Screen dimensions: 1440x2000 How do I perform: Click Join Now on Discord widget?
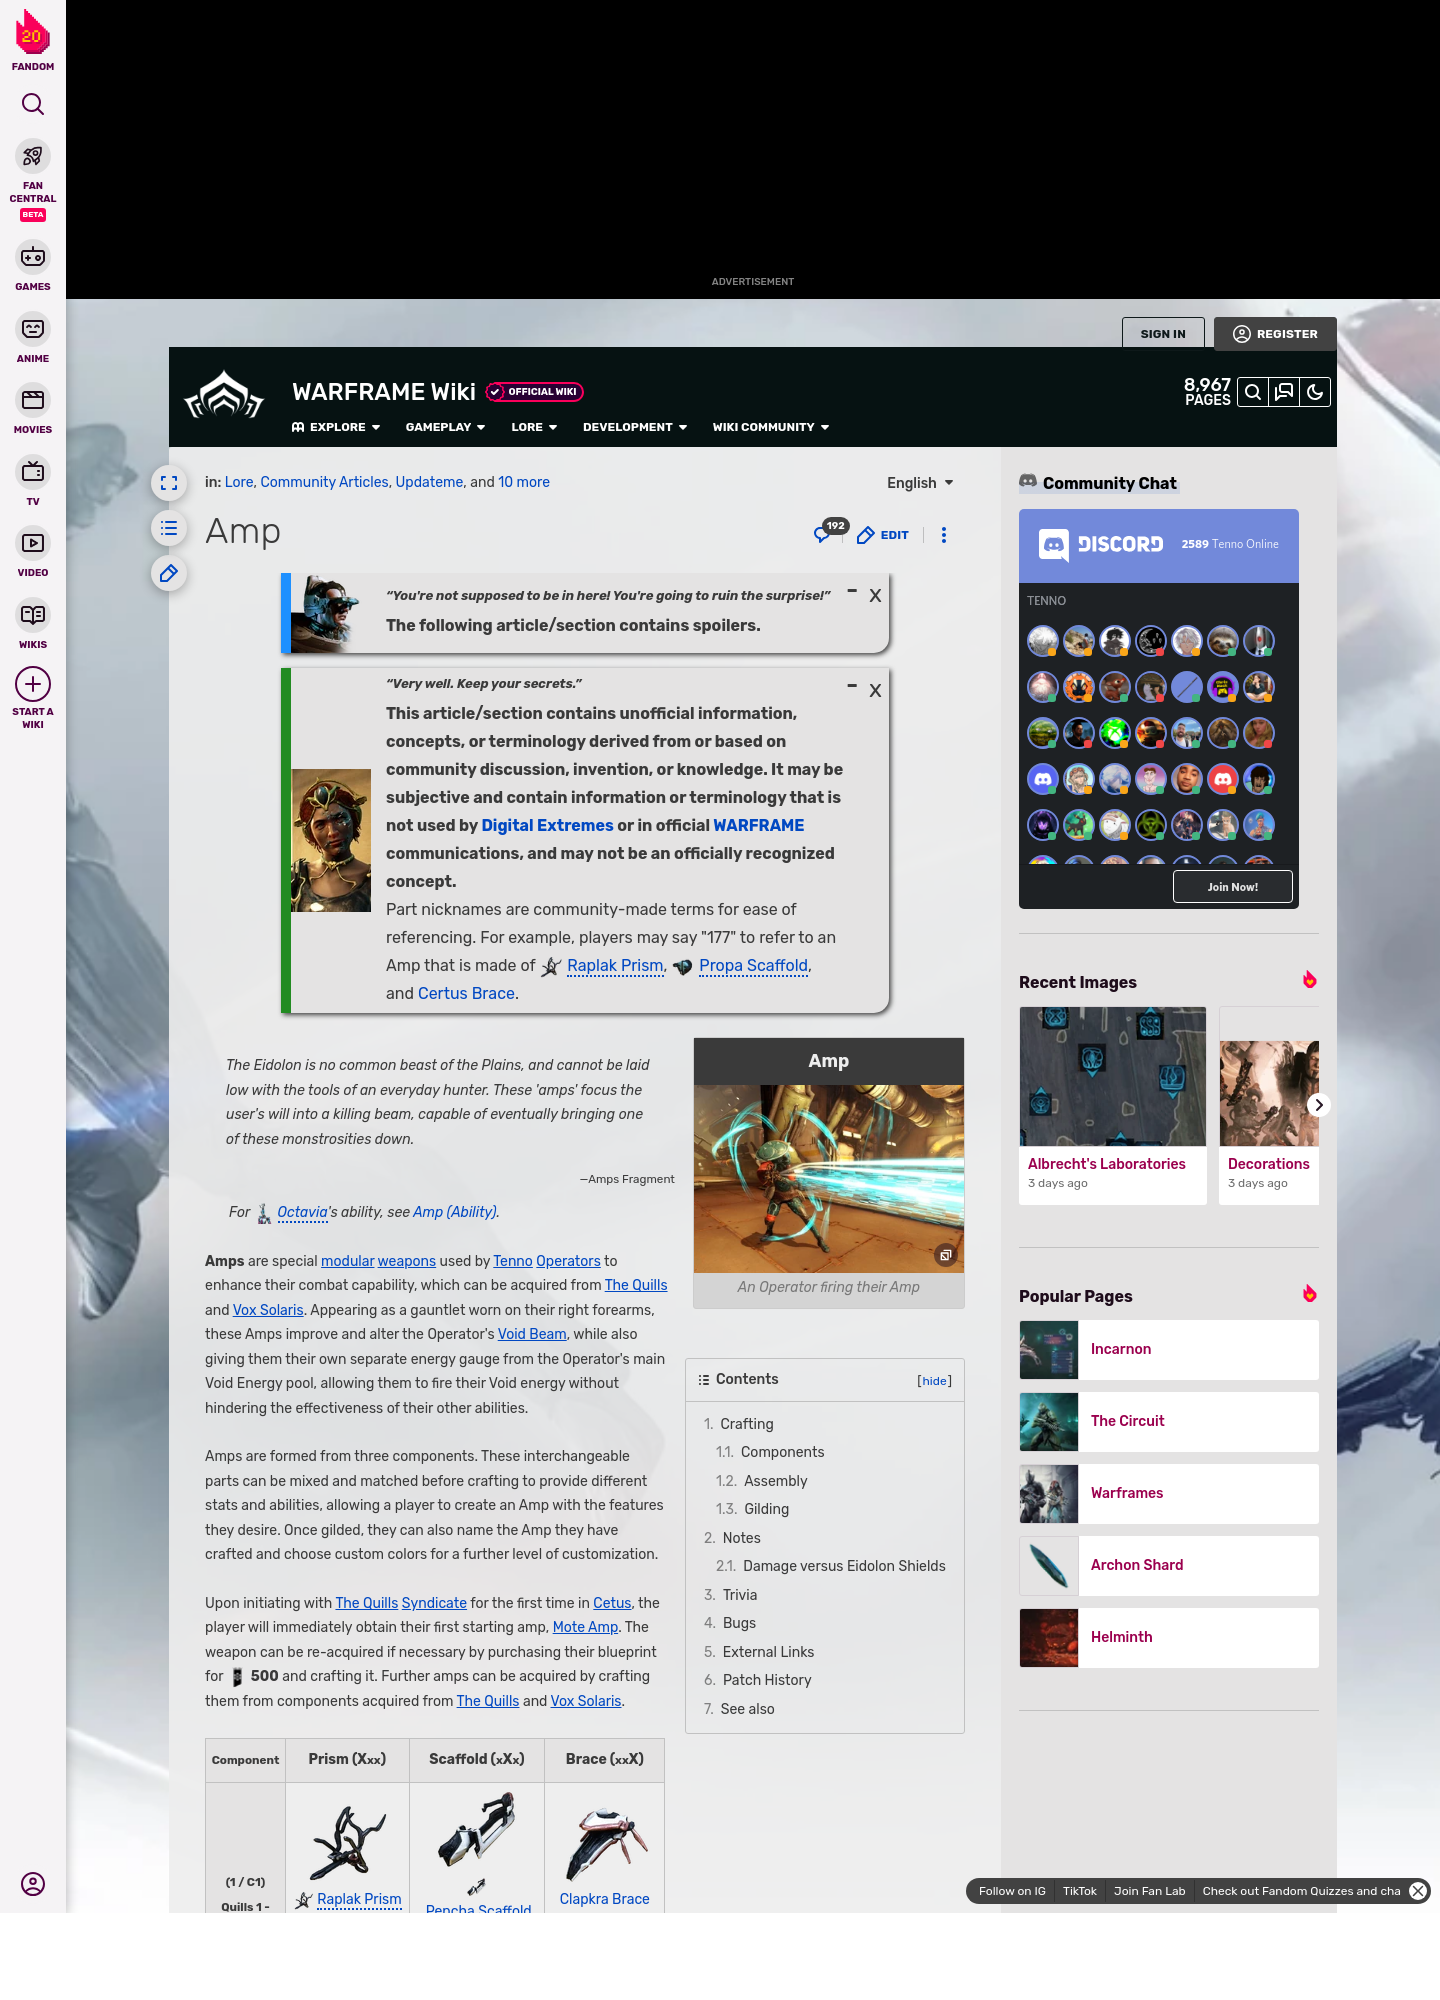[1232, 886]
